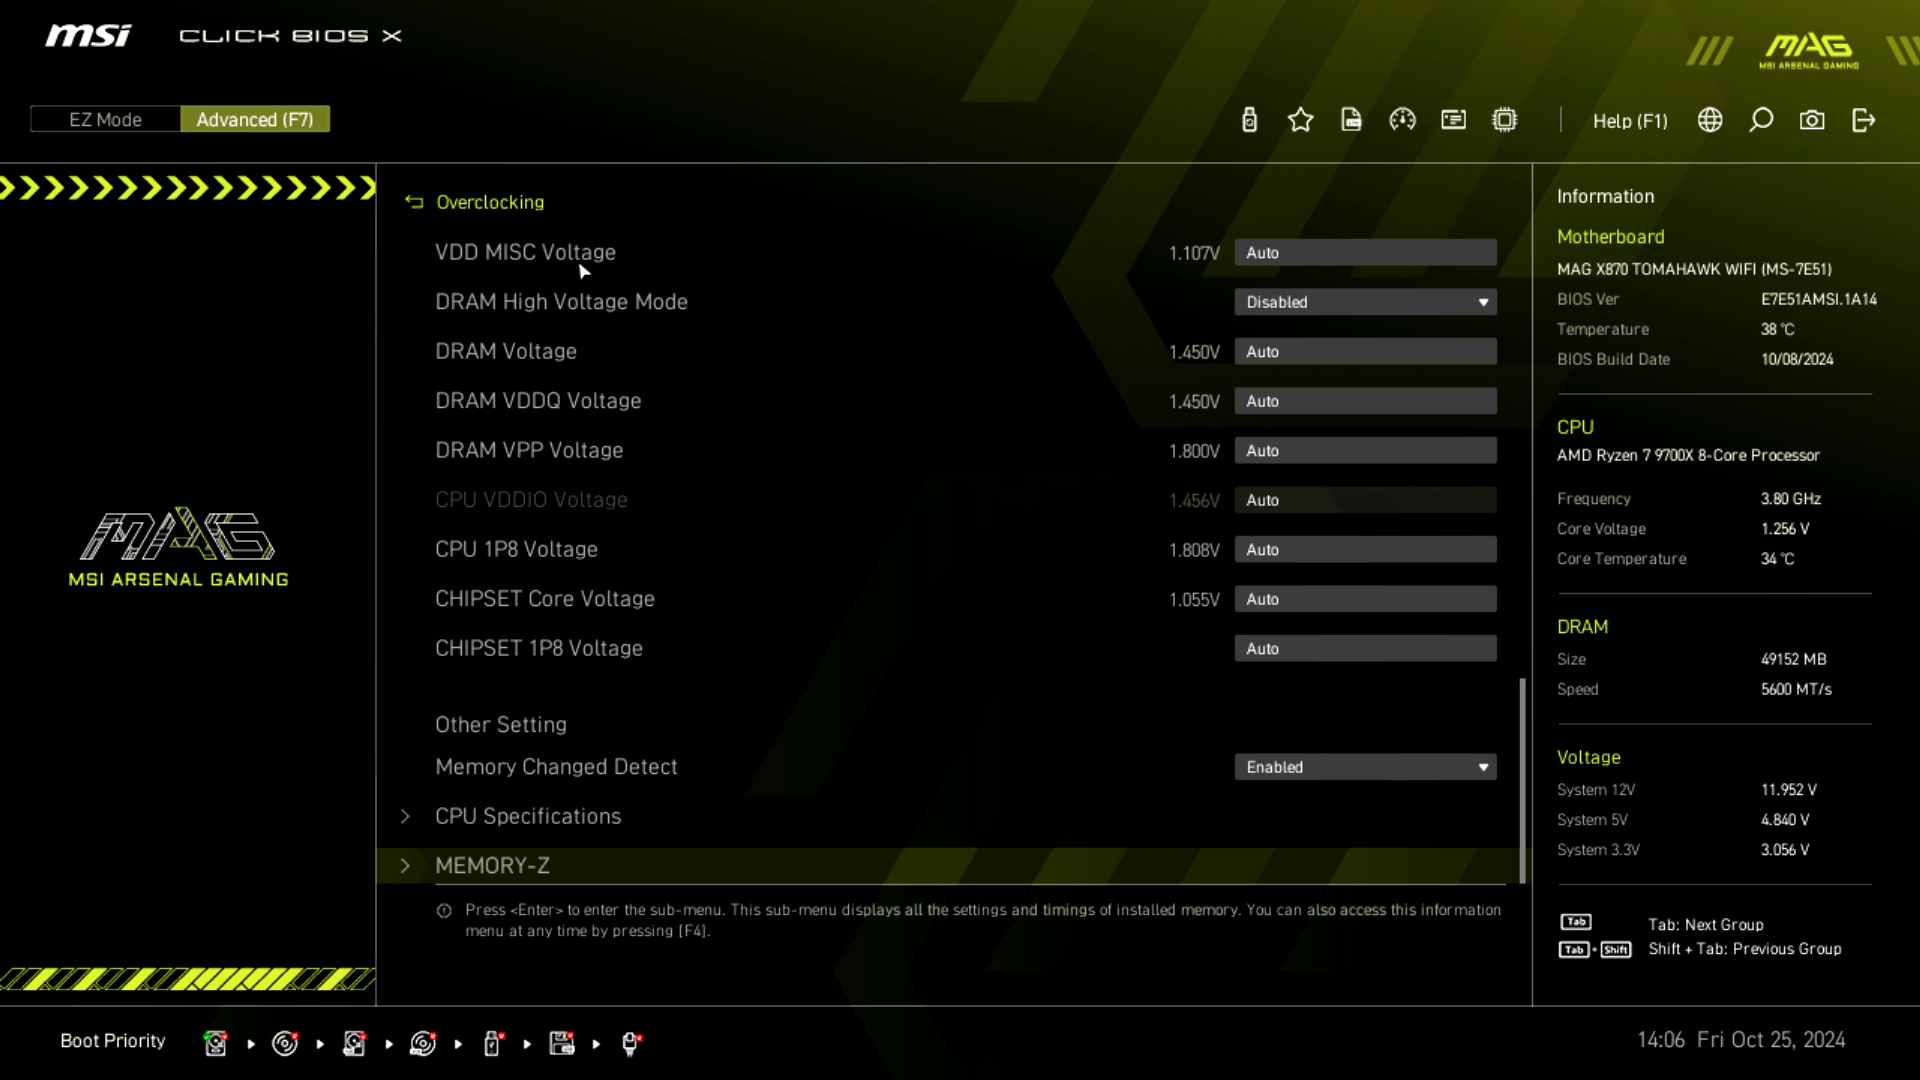This screenshot has height=1080, width=1920.
Task: Click the back arrow next to Overclocking
Action: tap(414, 202)
